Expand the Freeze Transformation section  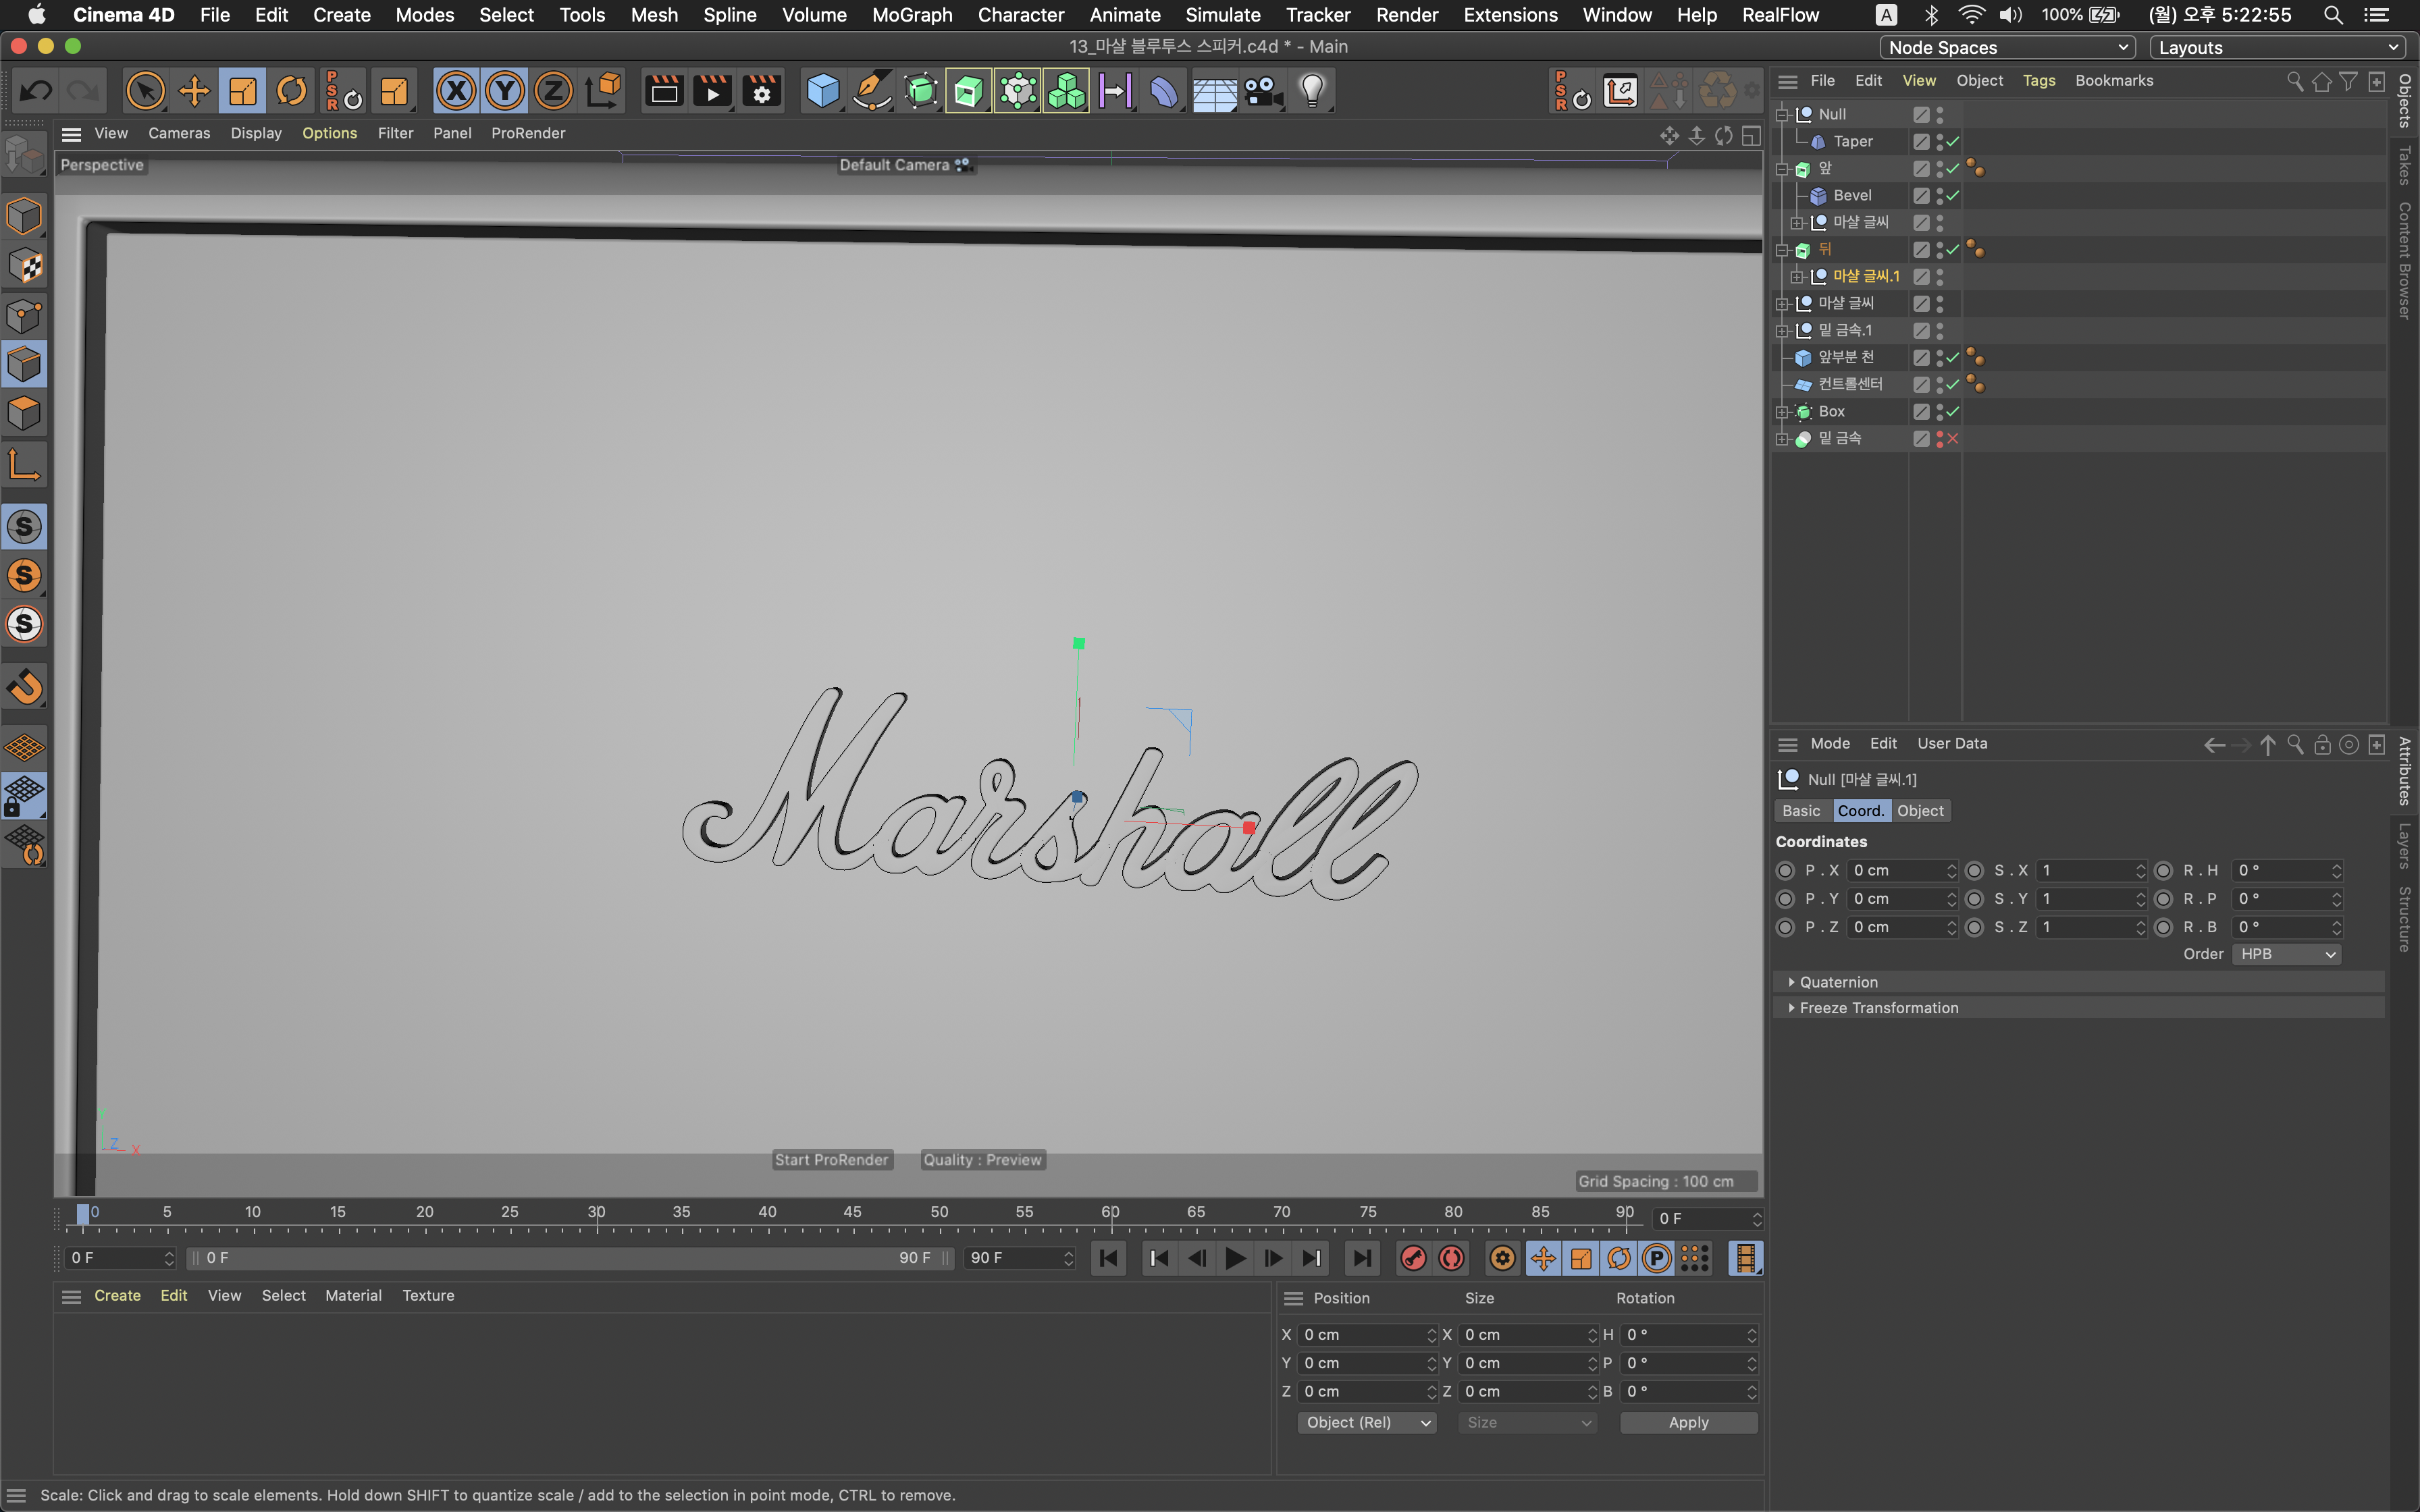coord(1791,1007)
